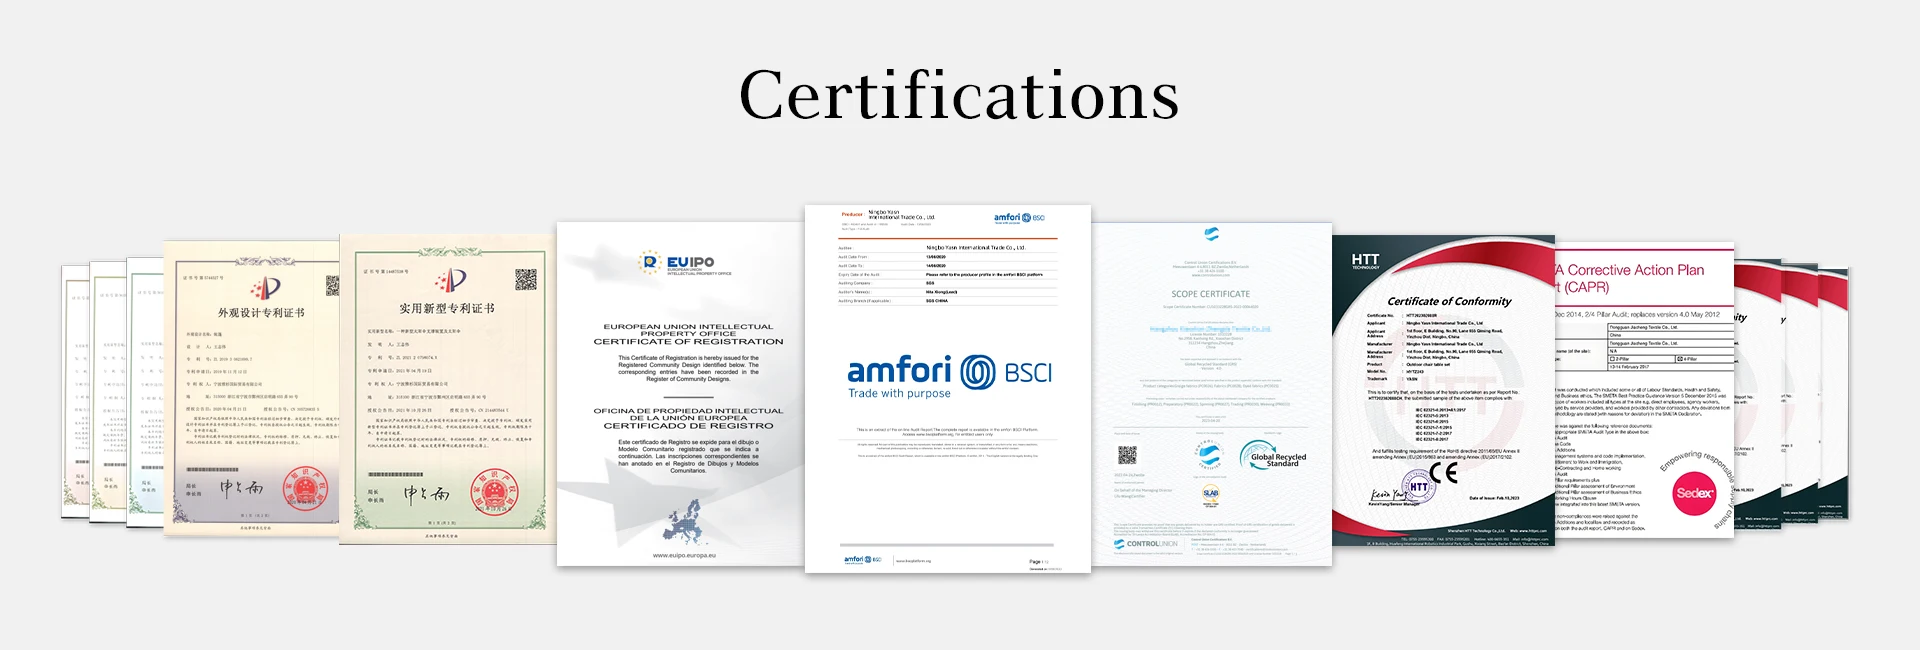Viewport: 1920px width, 650px height.
Task: Click the Certifications heading
Action: [959, 96]
